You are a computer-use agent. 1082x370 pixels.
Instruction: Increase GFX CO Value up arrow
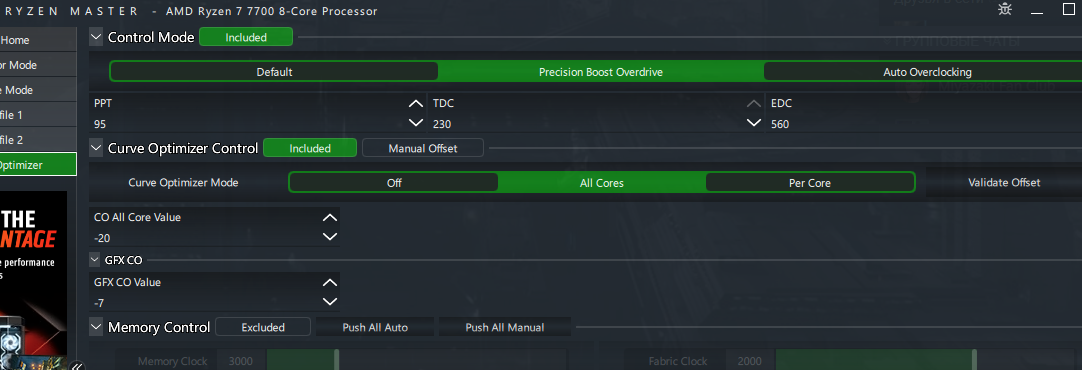(x=330, y=282)
